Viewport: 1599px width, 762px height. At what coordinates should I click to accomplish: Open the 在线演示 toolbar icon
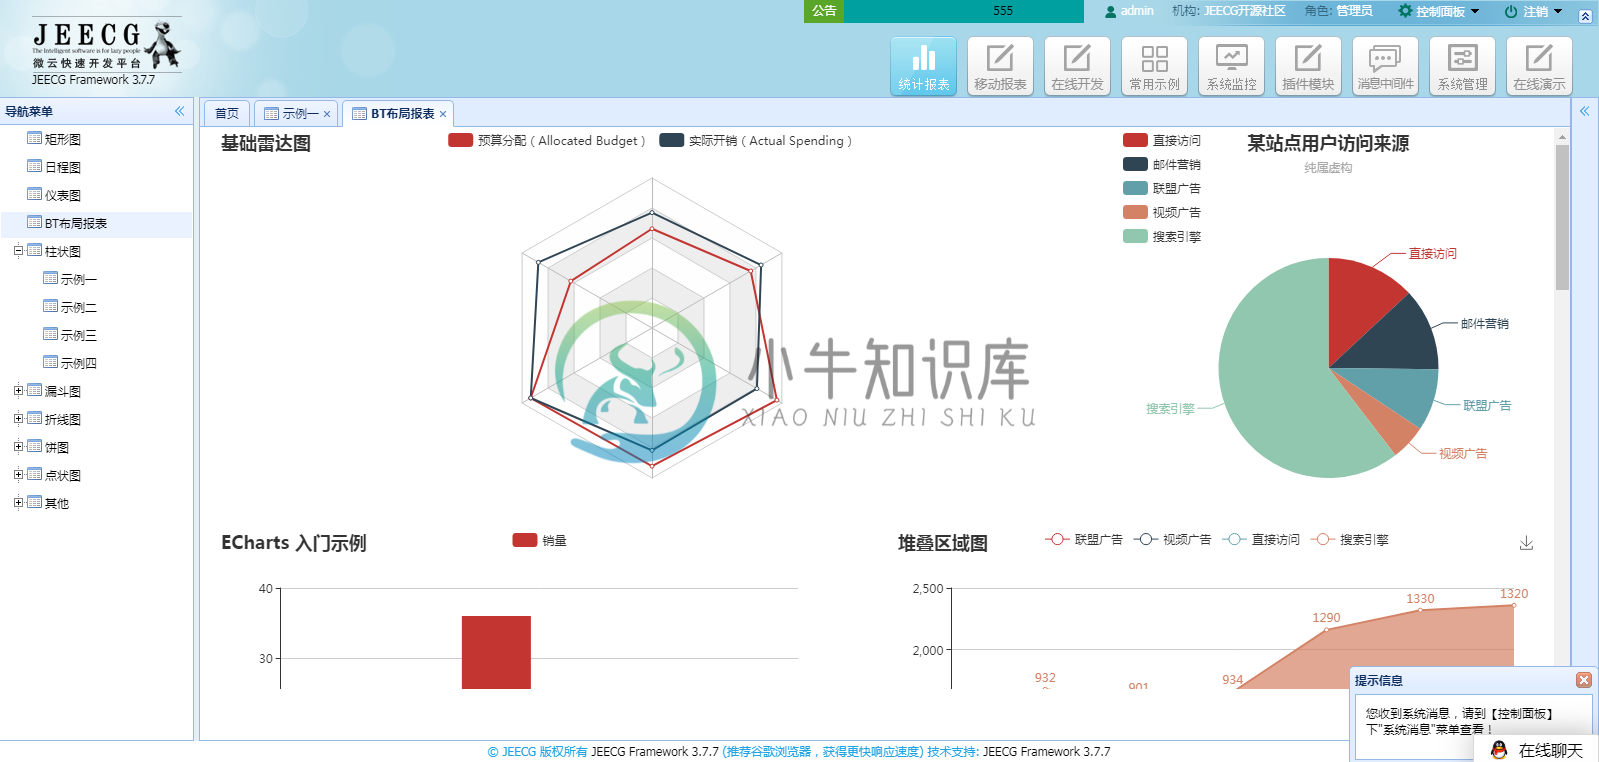point(1540,66)
